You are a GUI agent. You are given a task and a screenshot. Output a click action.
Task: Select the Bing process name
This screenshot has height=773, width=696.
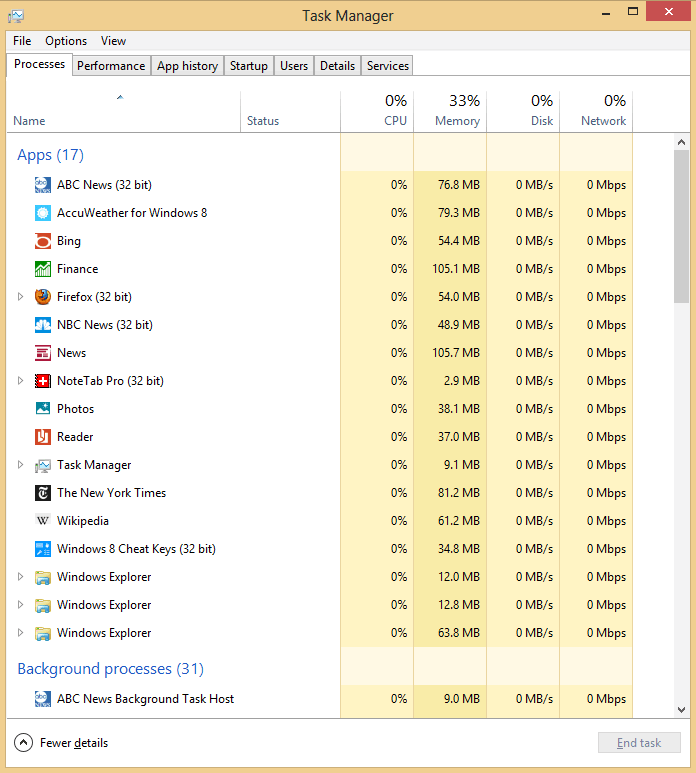point(69,241)
